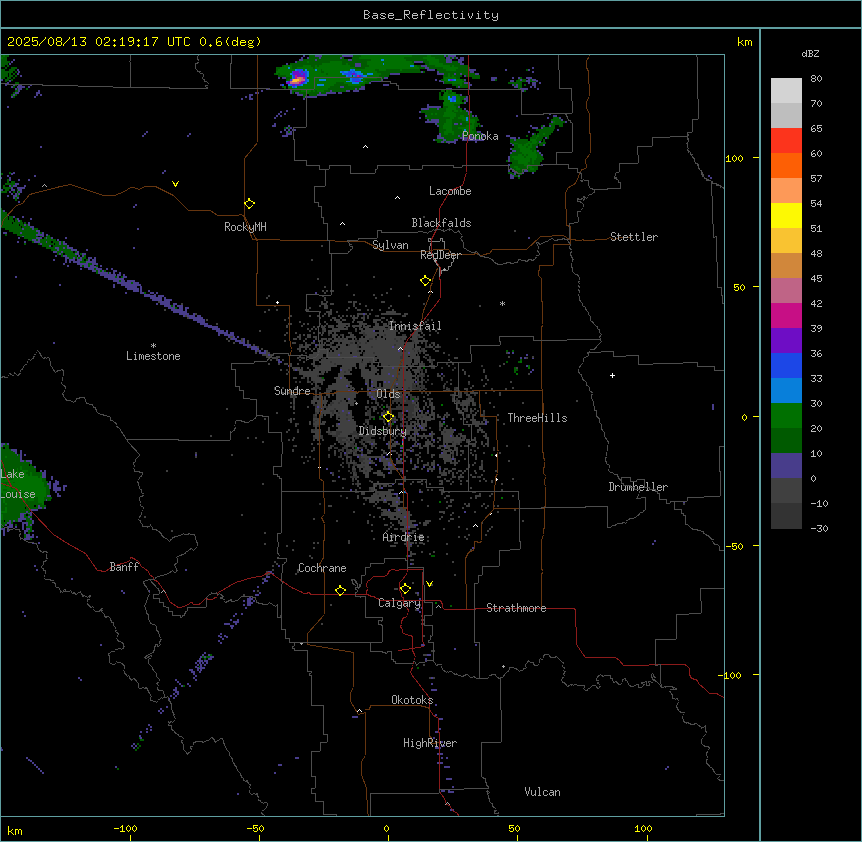The image size is (862, 842).
Task: Select the ThreeHills label
Action: 537,418
